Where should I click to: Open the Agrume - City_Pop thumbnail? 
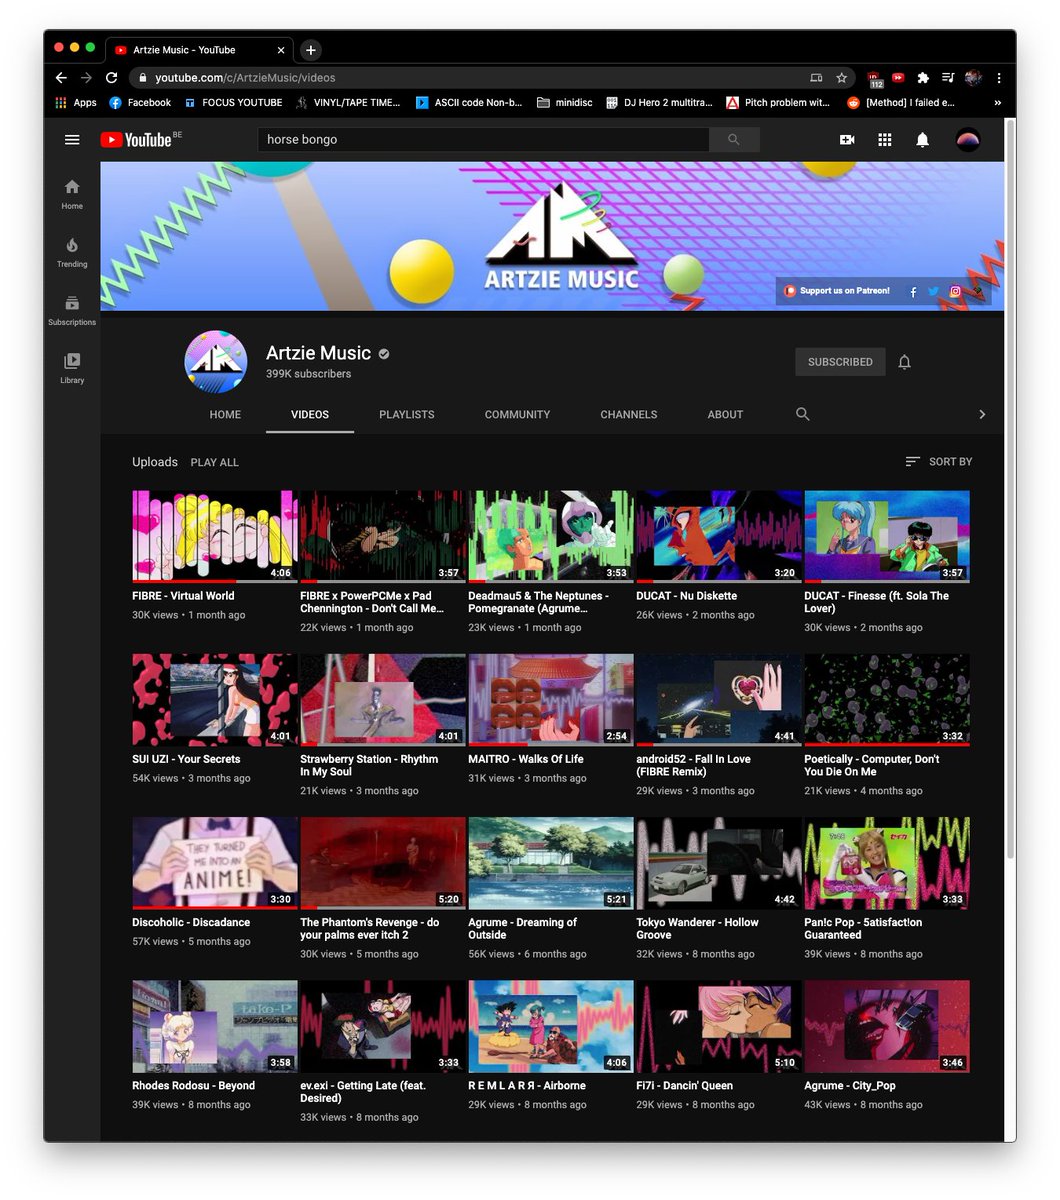point(887,1026)
